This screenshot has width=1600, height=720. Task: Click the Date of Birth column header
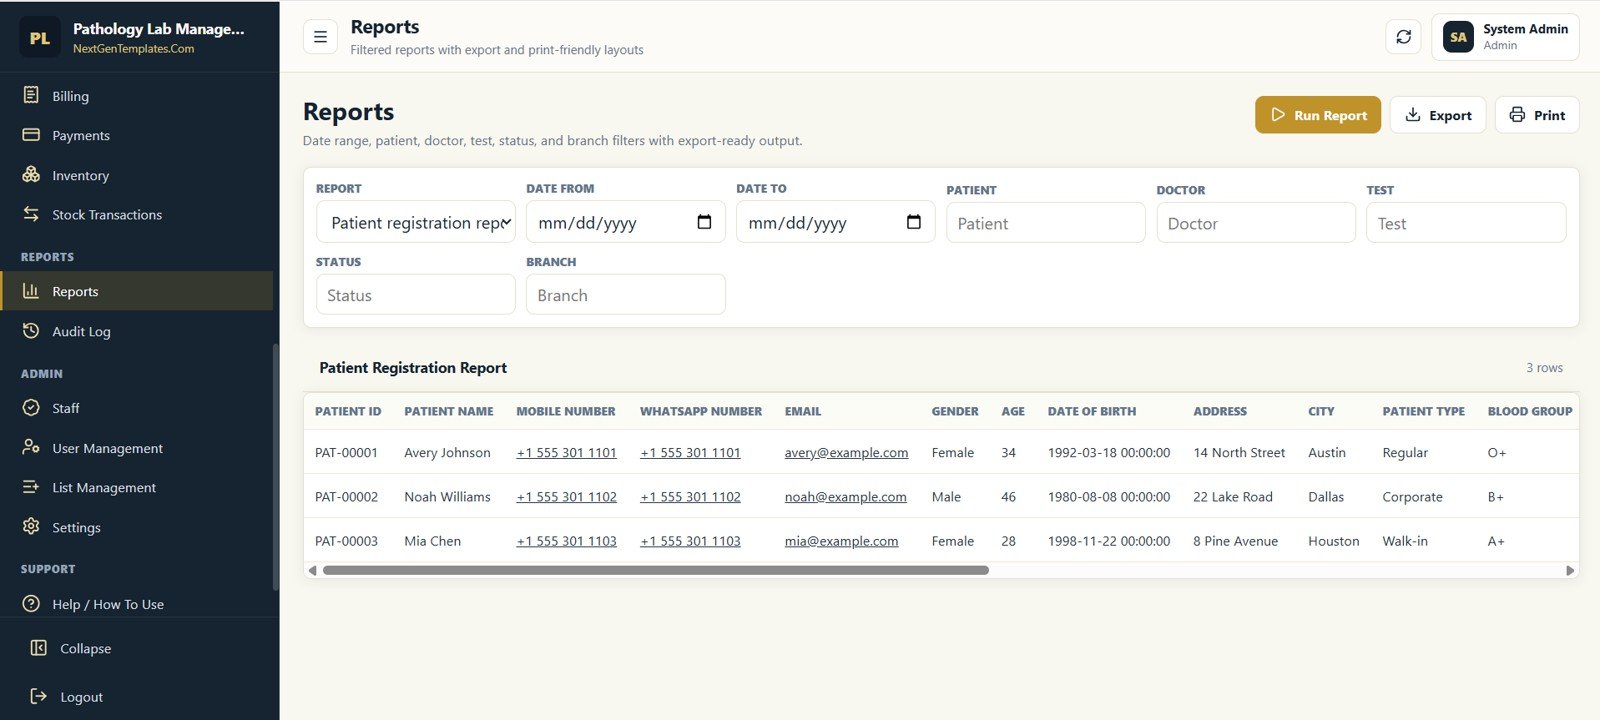pyautogui.click(x=1092, y=411)
